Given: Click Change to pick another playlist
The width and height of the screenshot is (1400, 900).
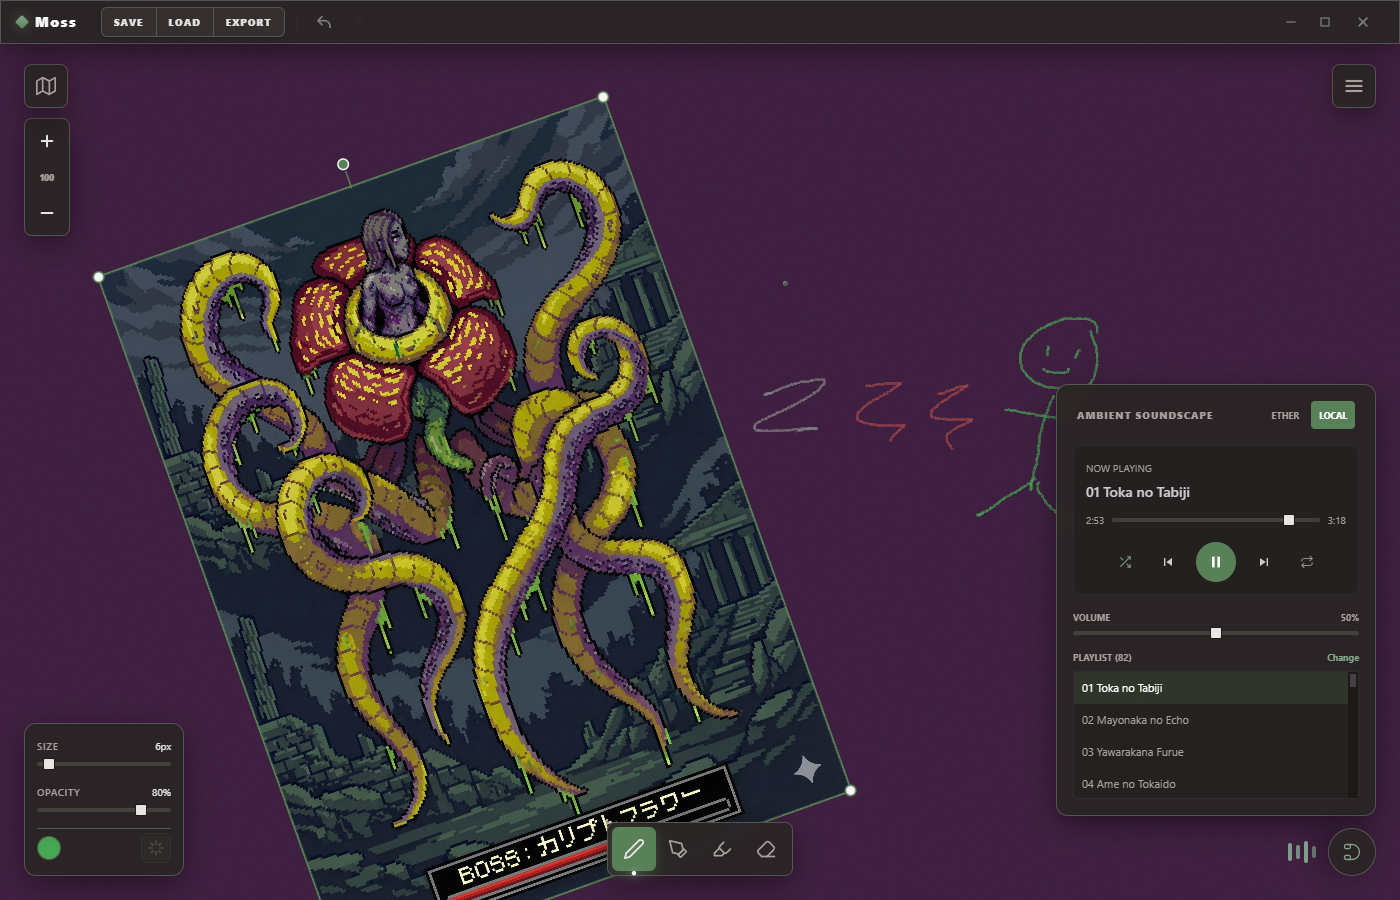Looking at the screenshot, I should tap(1342, 658).
